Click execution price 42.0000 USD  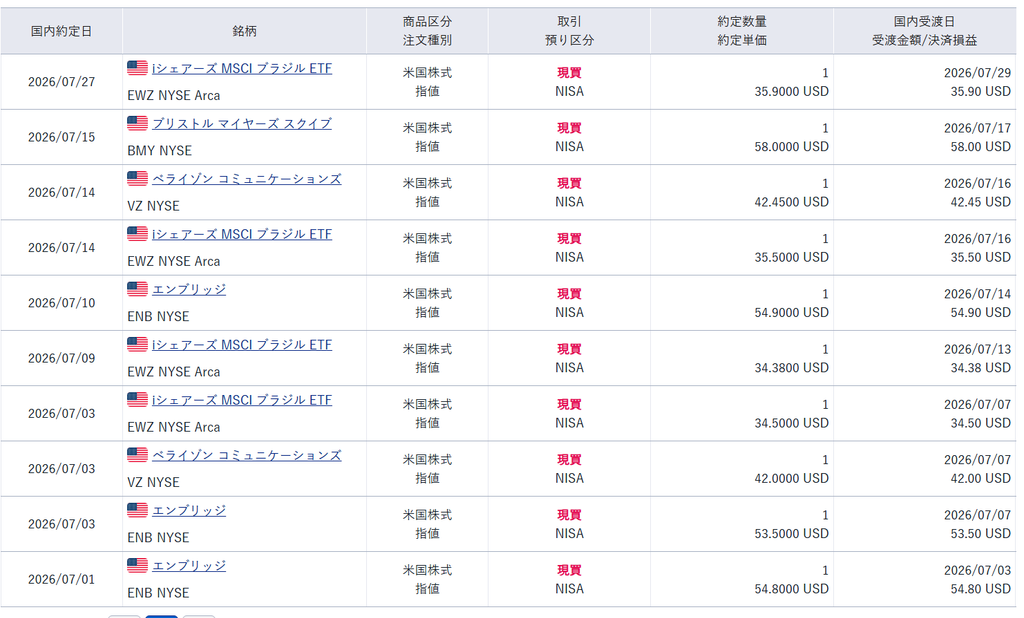792,478
